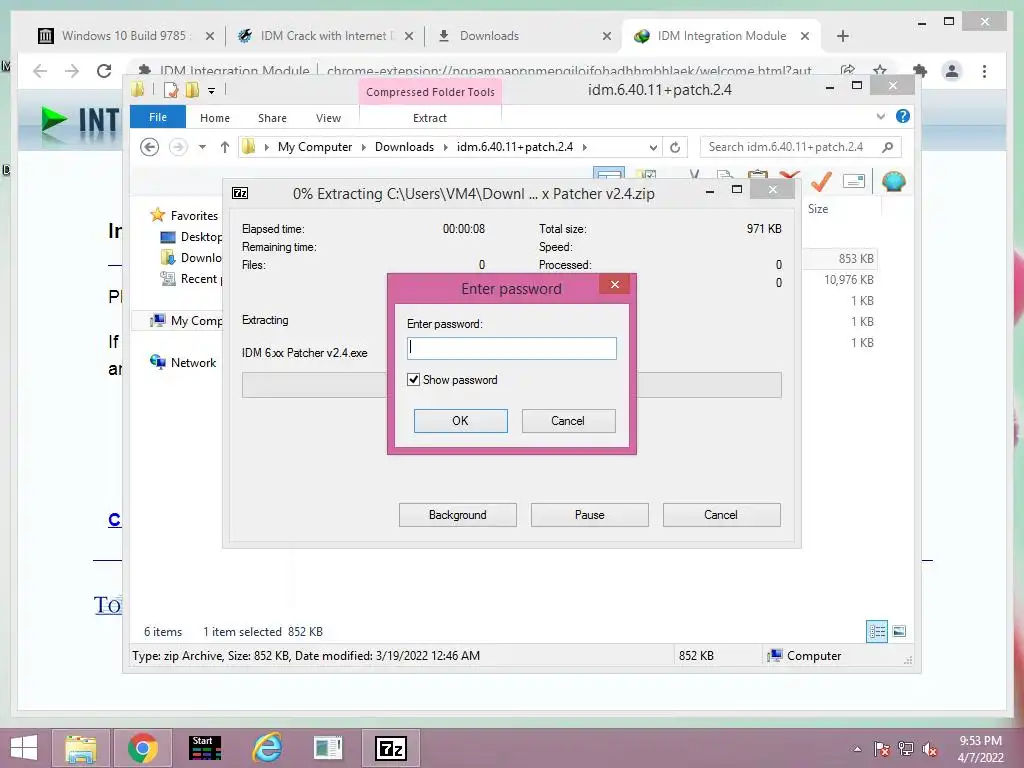Click the Properties icon in Quick Access Toolbar
Image resolution: width=1024 pixels, height=768 pixels.
click(x=170, y=90)
